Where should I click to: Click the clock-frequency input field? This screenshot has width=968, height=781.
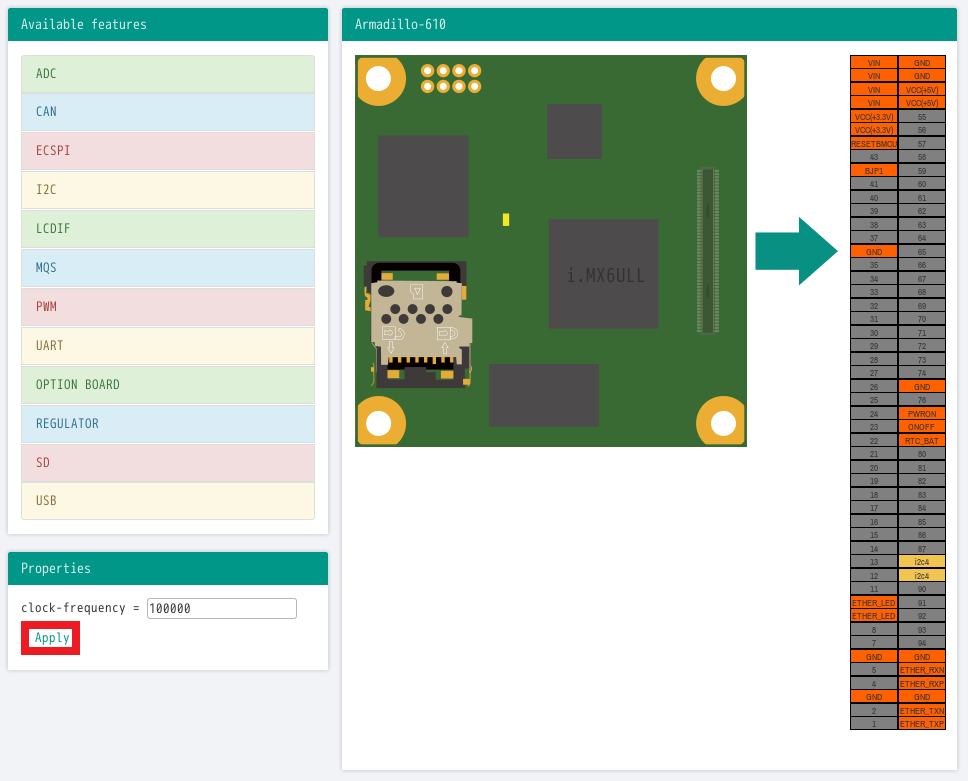(x=221, y=608)
